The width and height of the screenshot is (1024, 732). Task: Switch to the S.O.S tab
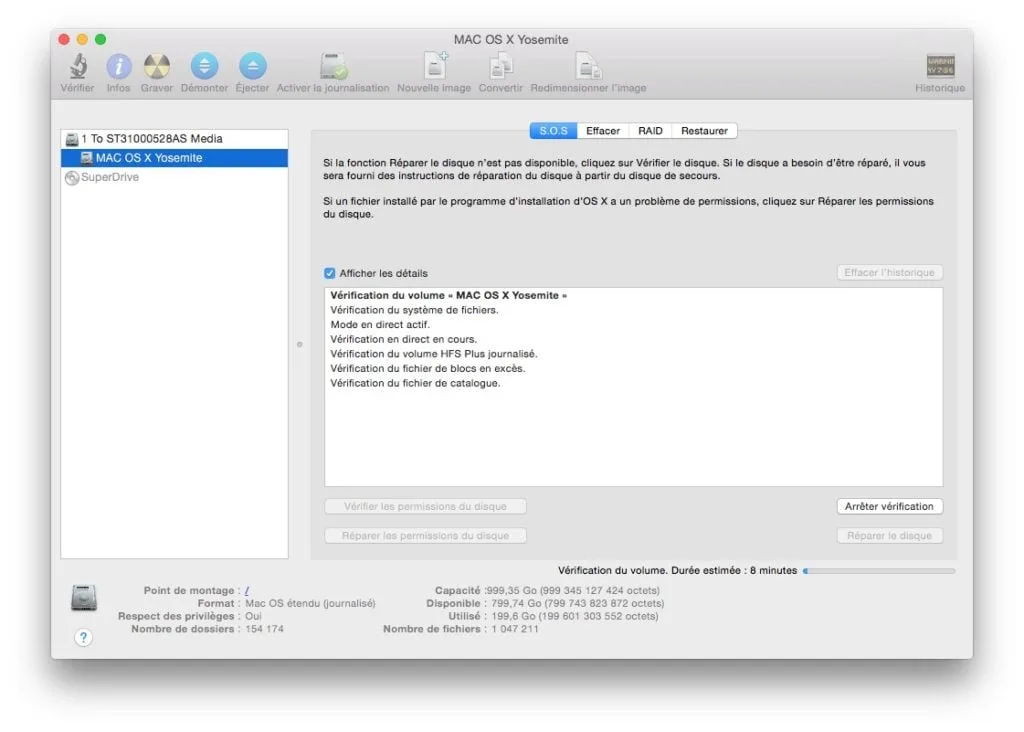click(553, 131)
